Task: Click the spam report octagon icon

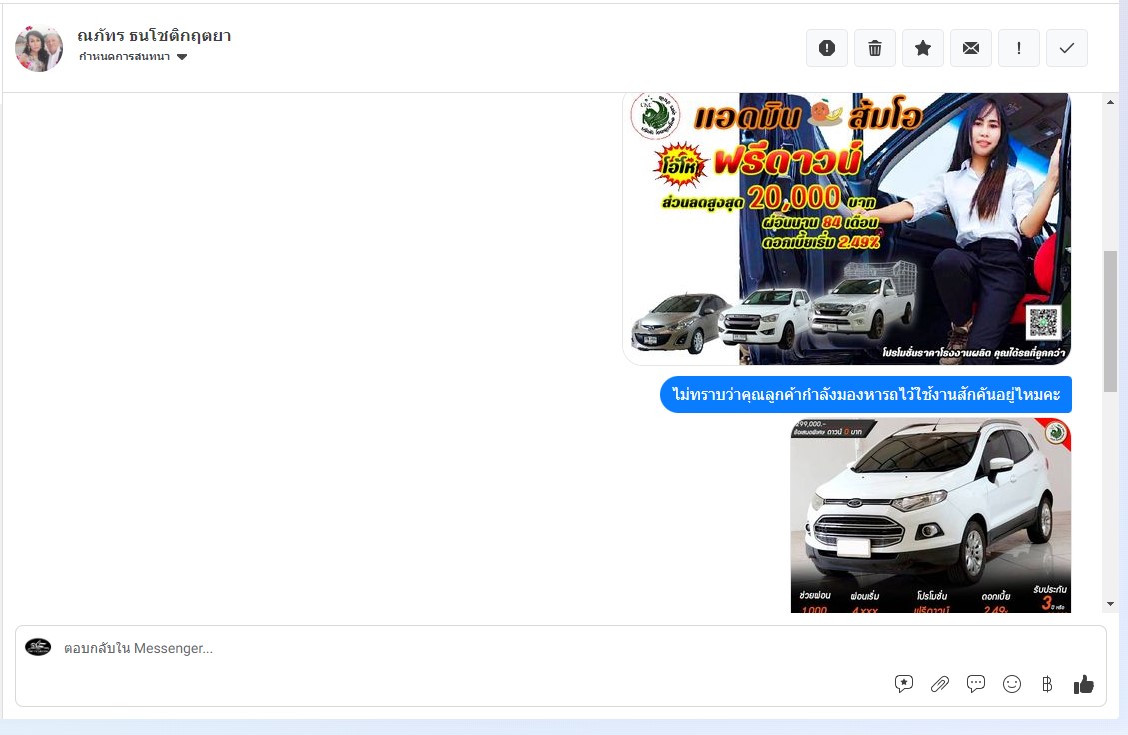Action: click(826, 48)
